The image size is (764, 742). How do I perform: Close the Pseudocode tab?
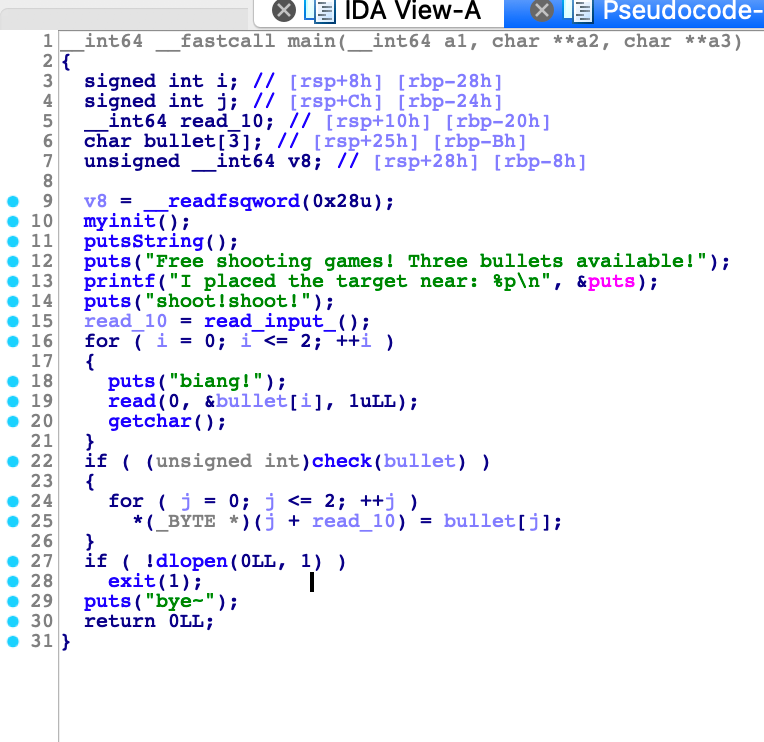tap(542, 11)
